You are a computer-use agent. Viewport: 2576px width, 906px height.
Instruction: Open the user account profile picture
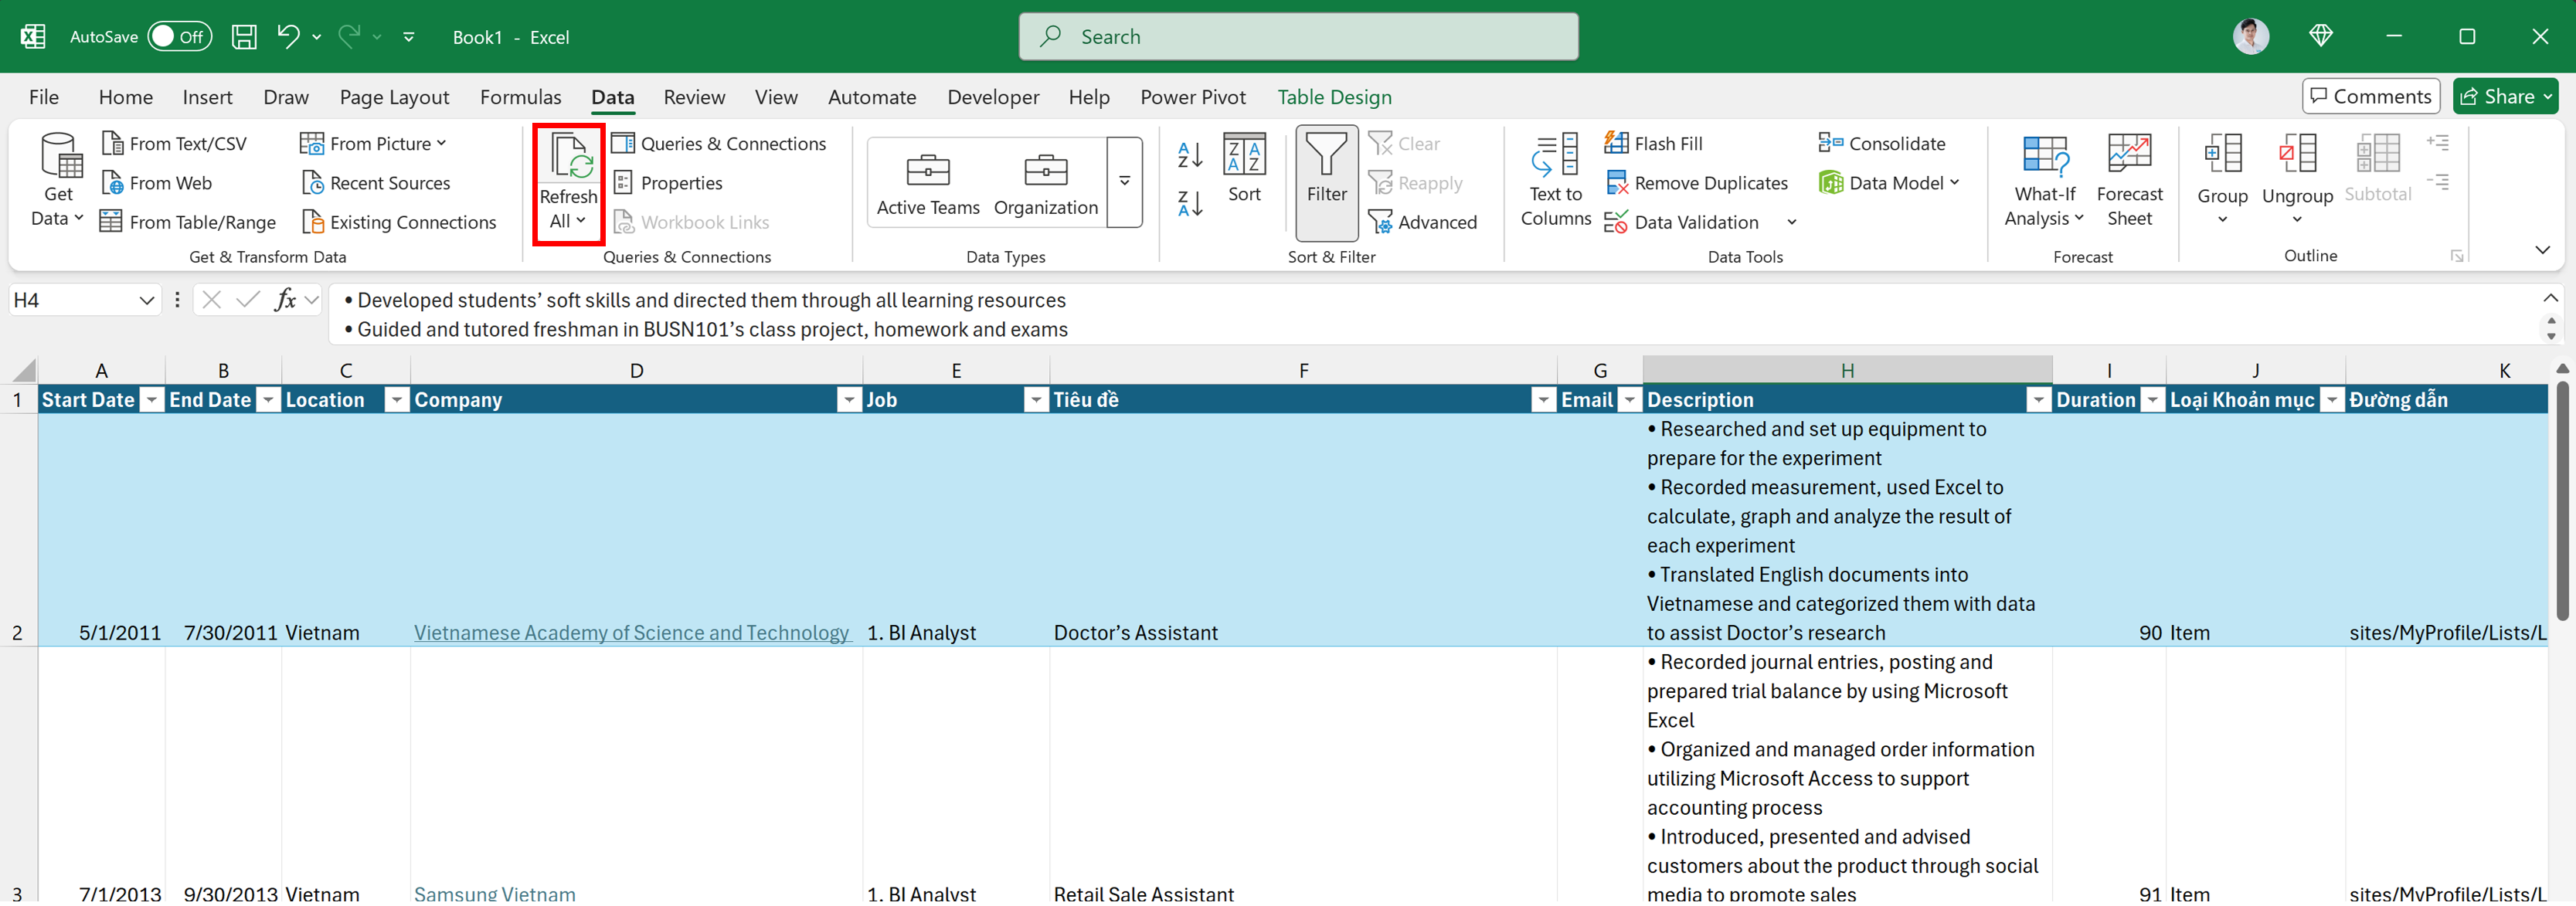point(2251,36)
